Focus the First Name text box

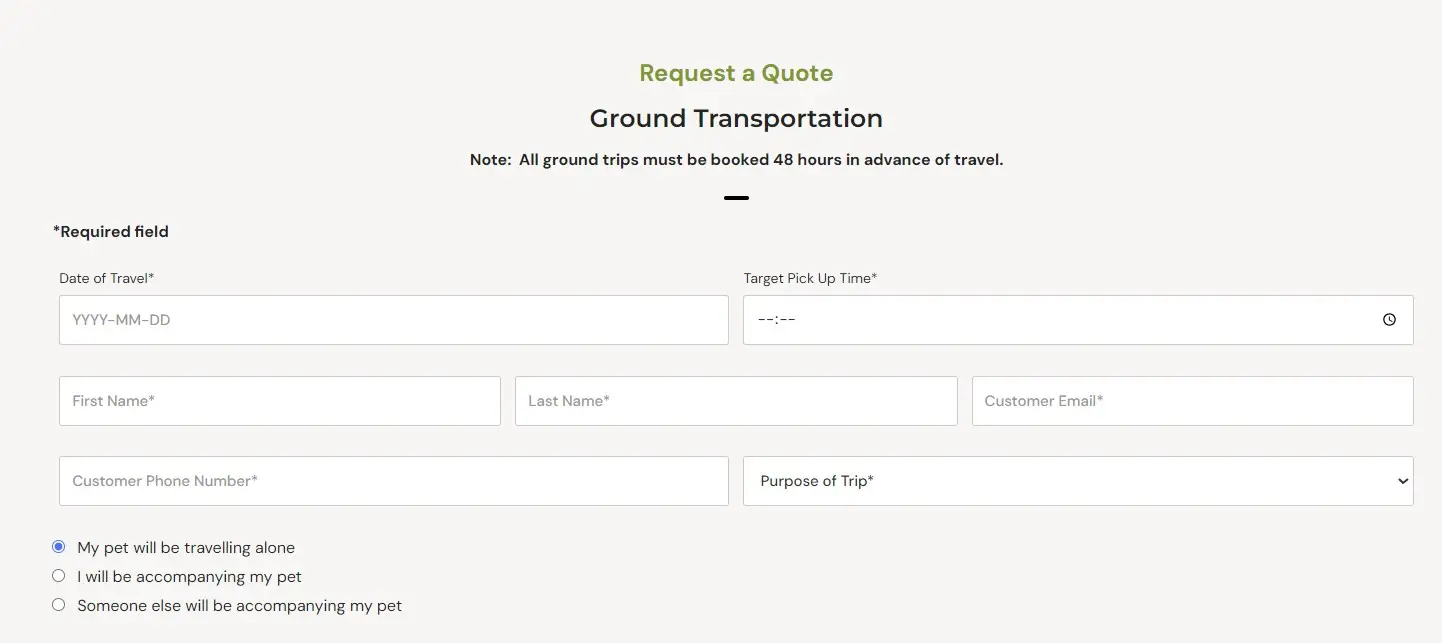point(280,401)
